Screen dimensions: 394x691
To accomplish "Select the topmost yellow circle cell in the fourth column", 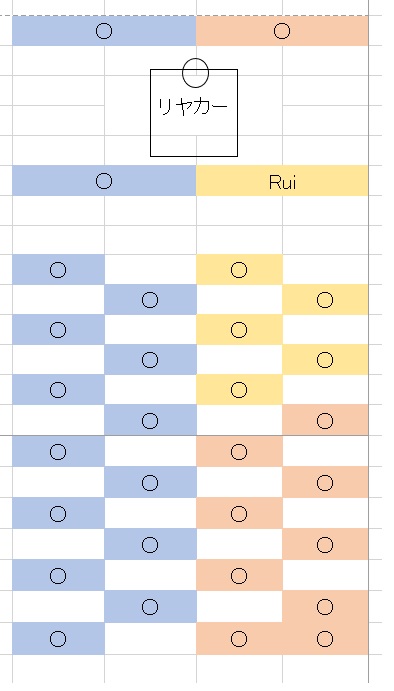I will click(x=325, y=300).
